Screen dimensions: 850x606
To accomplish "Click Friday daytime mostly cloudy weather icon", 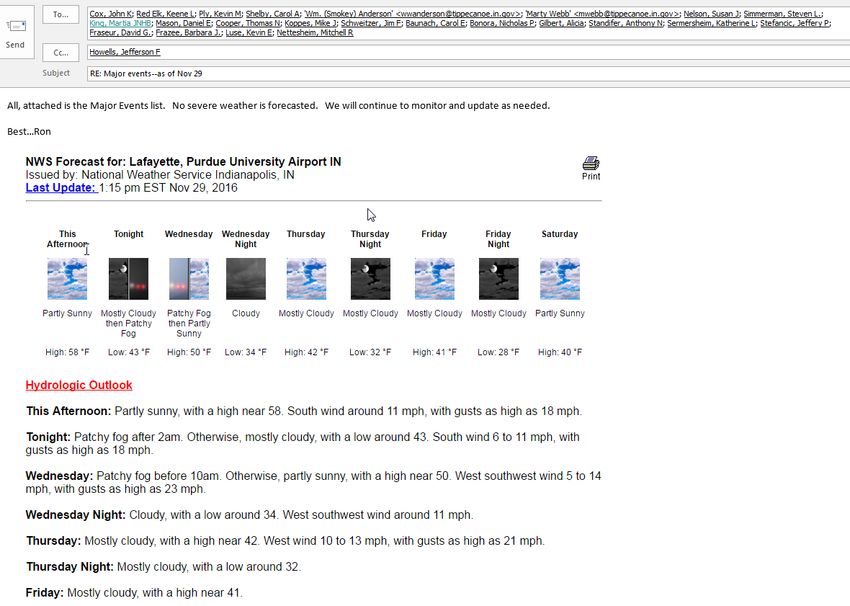I will [434, 279].
